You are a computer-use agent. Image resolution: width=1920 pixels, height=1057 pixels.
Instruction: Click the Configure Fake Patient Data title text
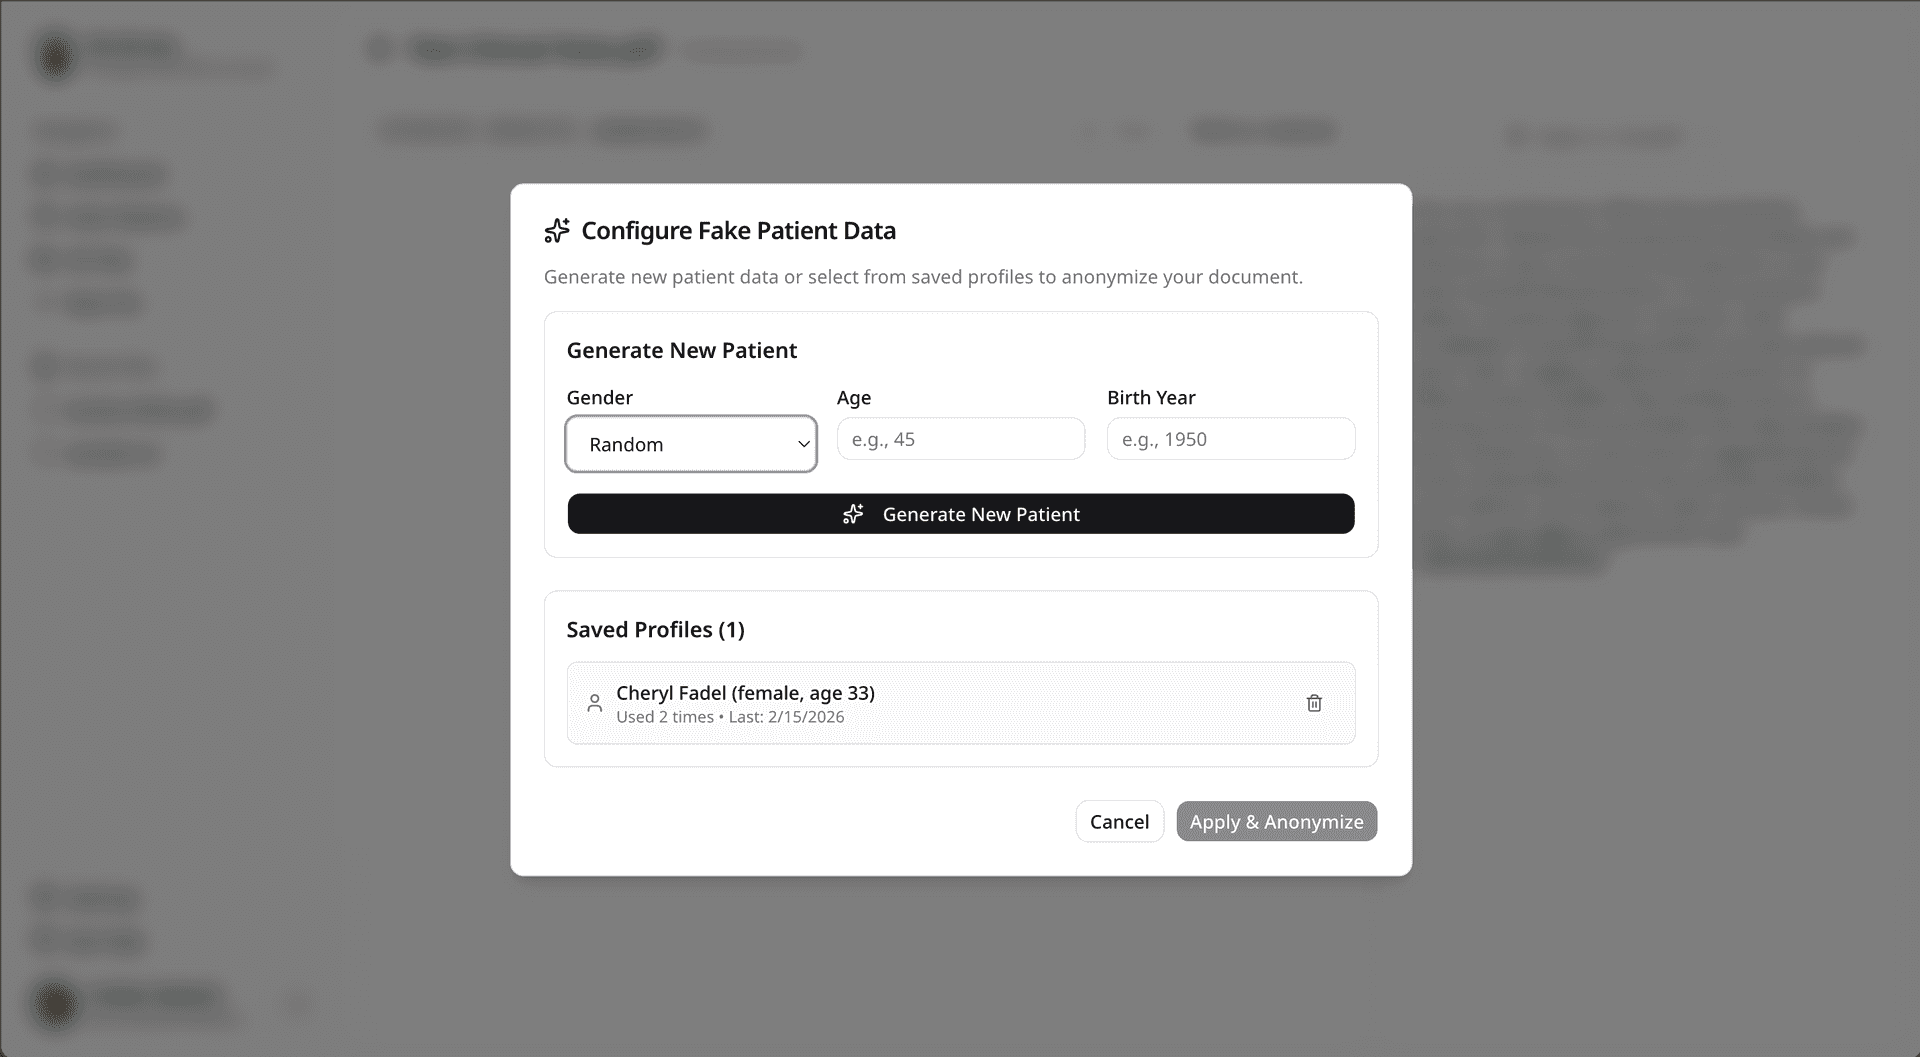[x=738, y=230]
